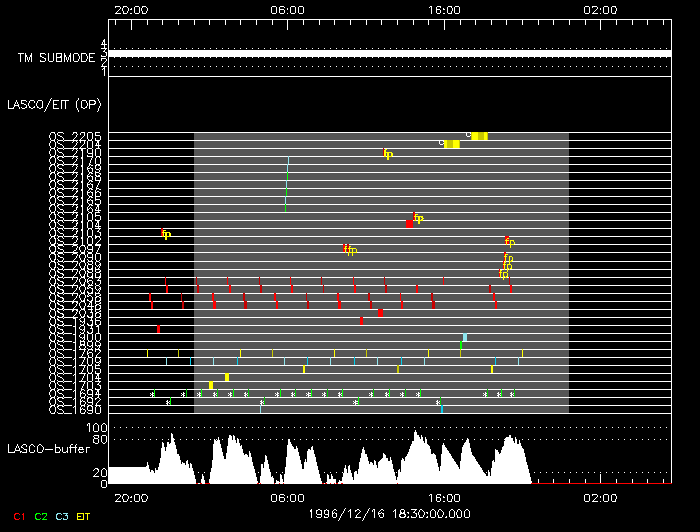
Task: Click the 20:00 label on the top axis
Action: tap(131, 9)
